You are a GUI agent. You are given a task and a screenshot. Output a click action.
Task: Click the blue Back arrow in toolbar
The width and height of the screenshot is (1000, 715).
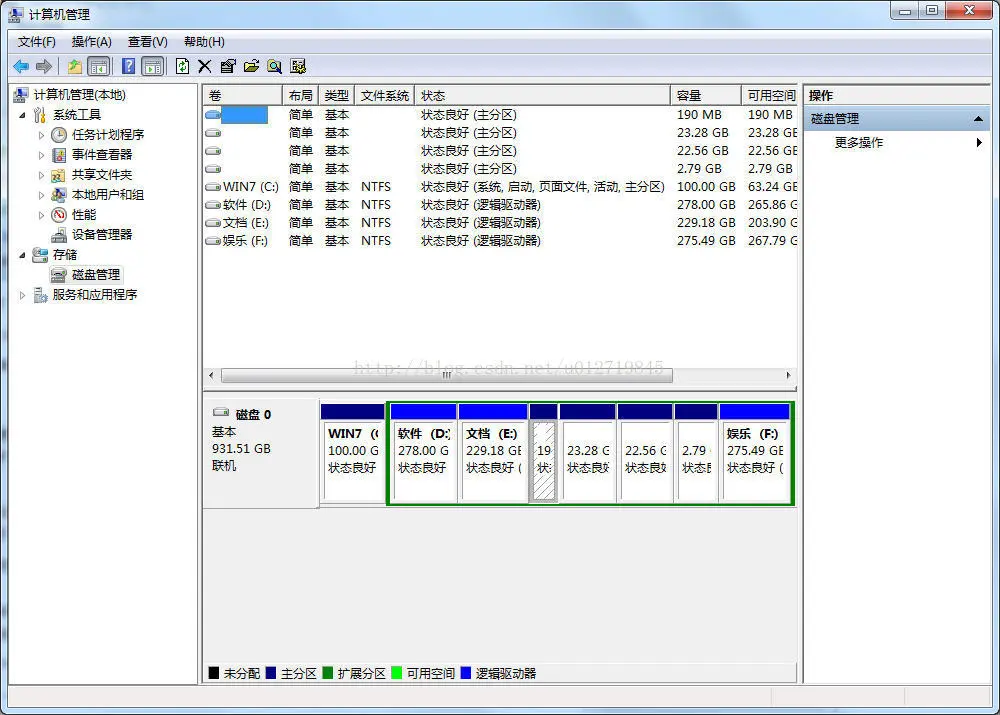point(21,66)
